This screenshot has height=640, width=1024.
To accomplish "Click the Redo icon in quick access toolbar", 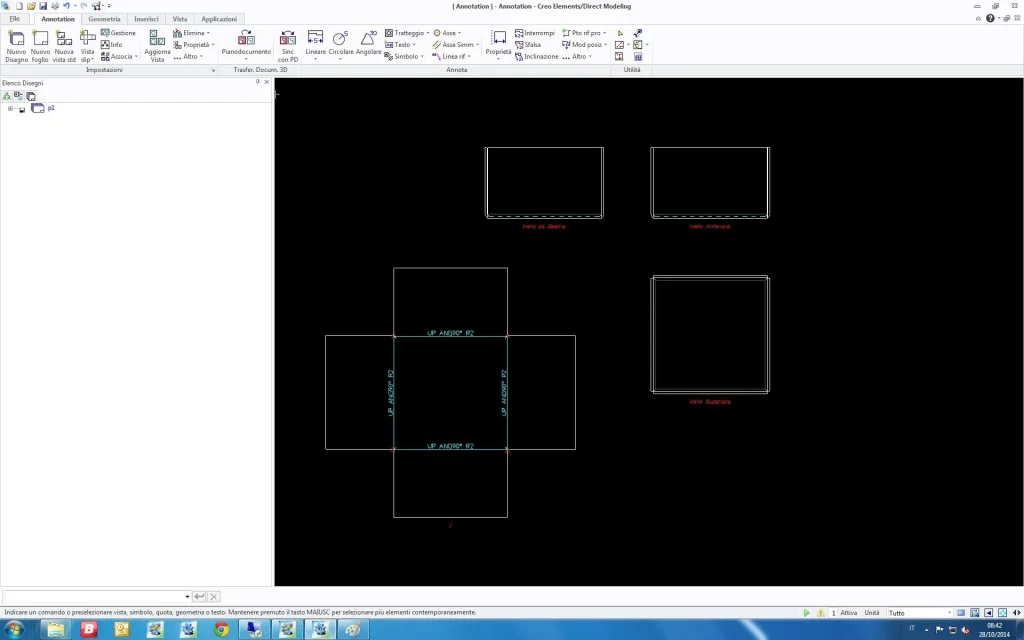I will click(84, 6).
